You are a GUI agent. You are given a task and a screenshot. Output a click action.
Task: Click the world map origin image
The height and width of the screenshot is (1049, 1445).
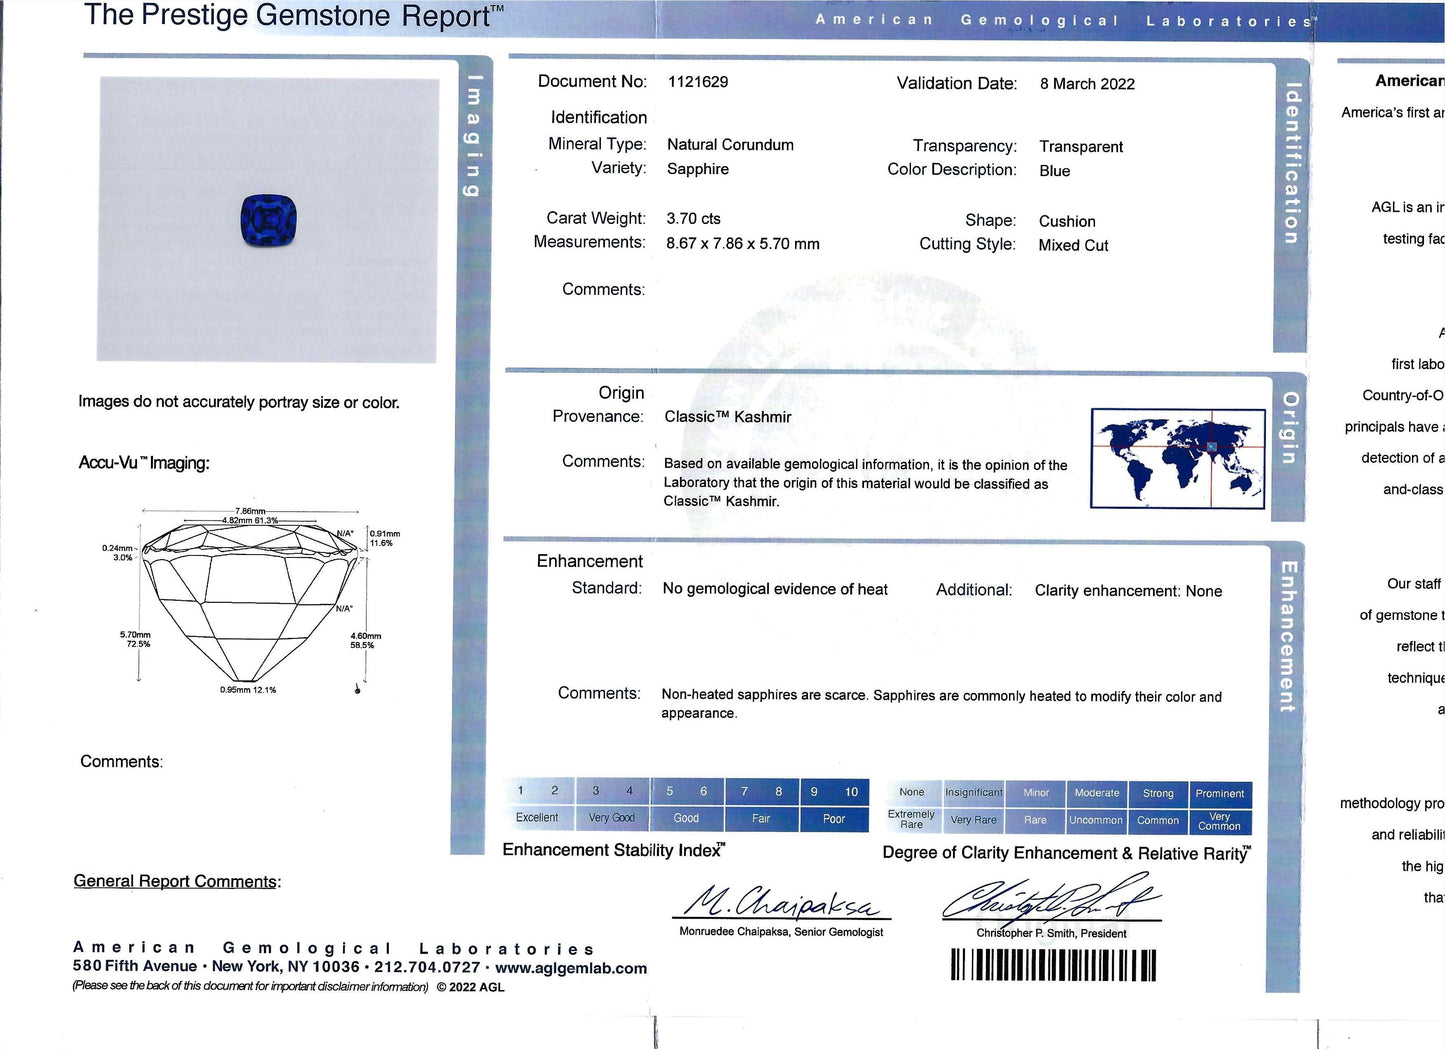coord(1177,459)
